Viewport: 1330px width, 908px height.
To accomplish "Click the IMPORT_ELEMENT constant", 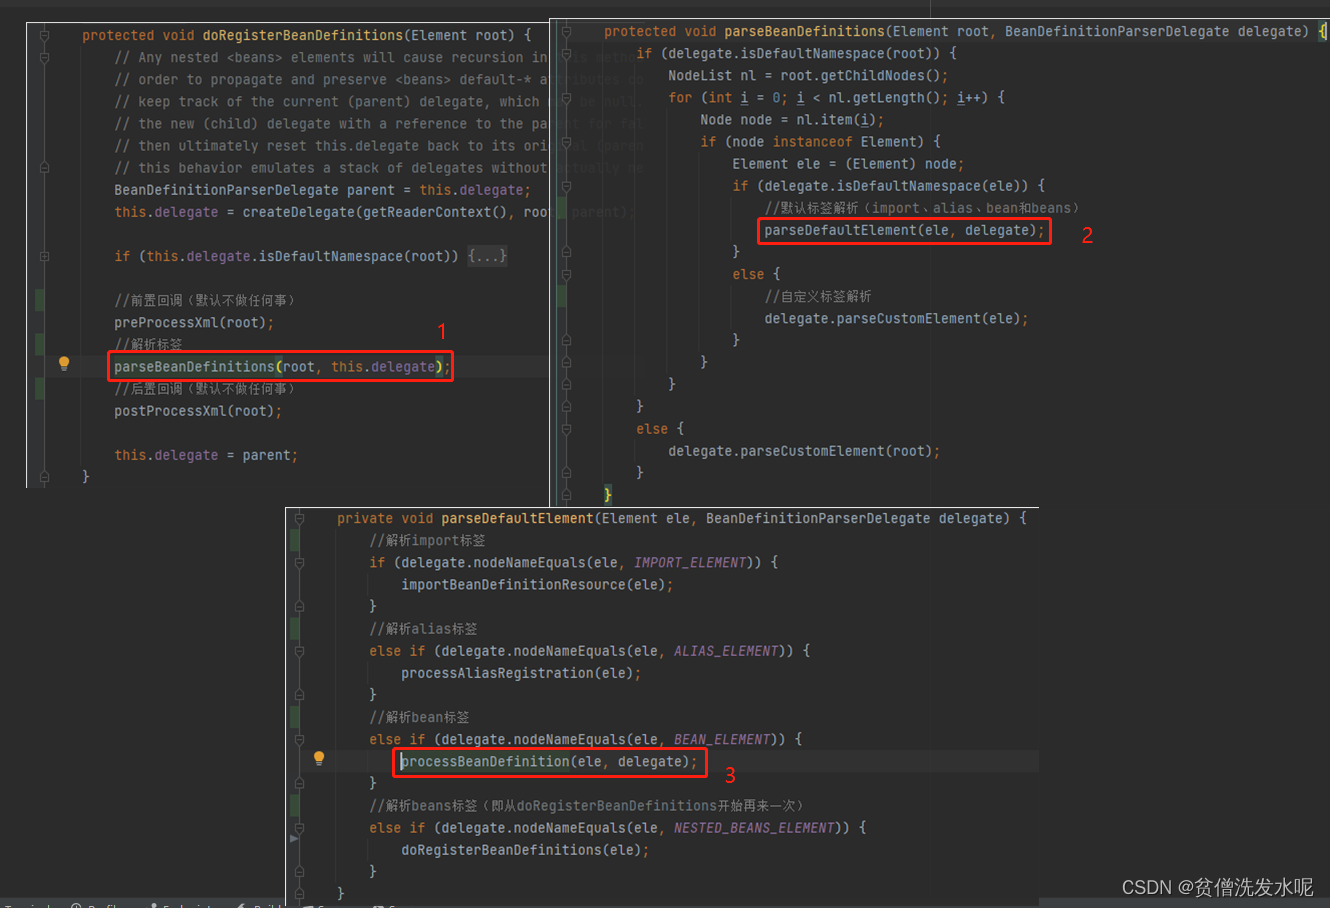I will pos(690,563).
